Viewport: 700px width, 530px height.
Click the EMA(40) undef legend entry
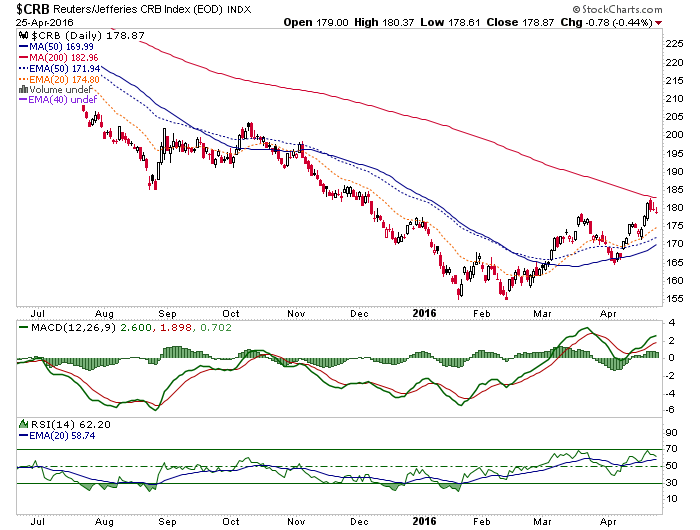point(62,100)
